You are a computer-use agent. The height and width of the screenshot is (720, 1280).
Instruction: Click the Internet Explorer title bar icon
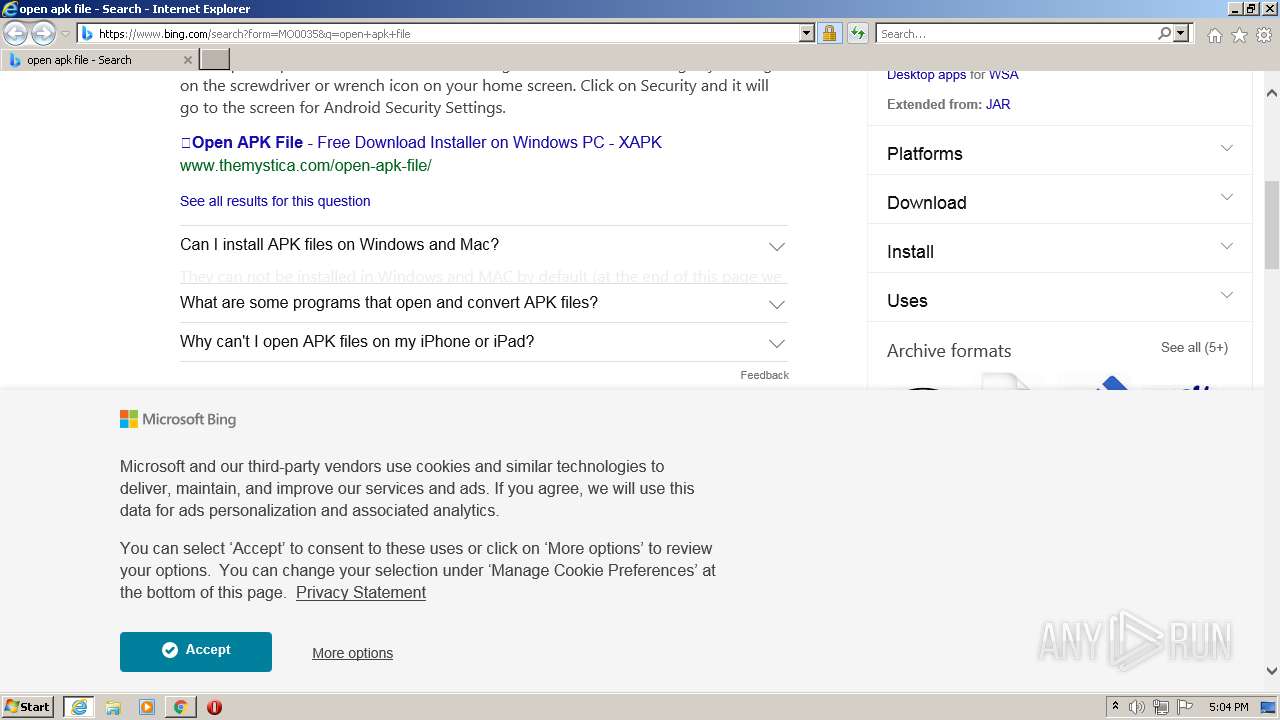point(10,9)
